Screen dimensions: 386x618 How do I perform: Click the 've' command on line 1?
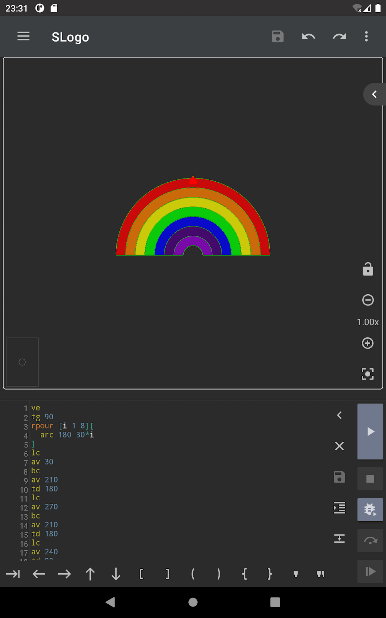[x=35, y=408]
